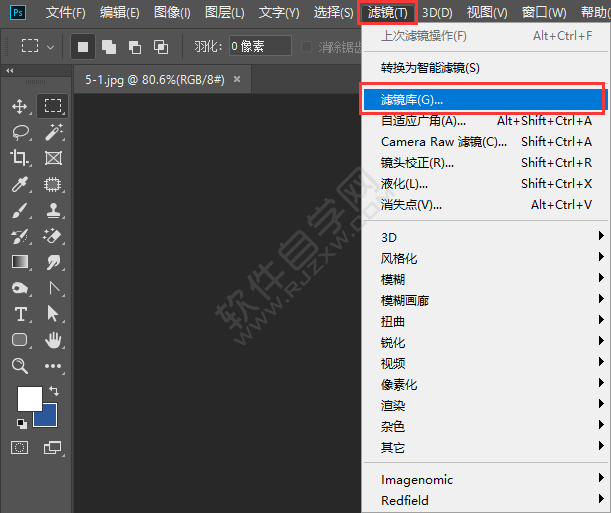Expand the 模糊画廊 submenu
This screenshot has height=513, width=611.
(x=486, y=300)
